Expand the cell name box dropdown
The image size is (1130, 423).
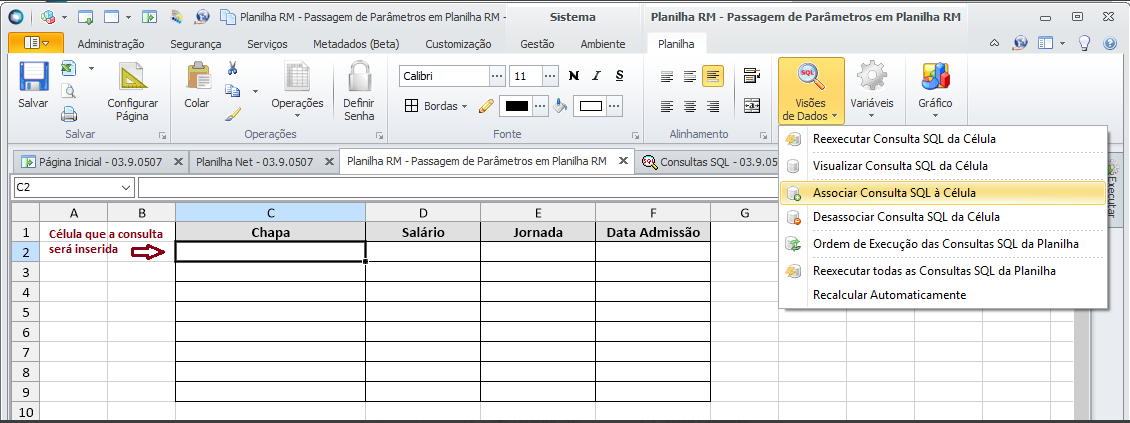126,187
